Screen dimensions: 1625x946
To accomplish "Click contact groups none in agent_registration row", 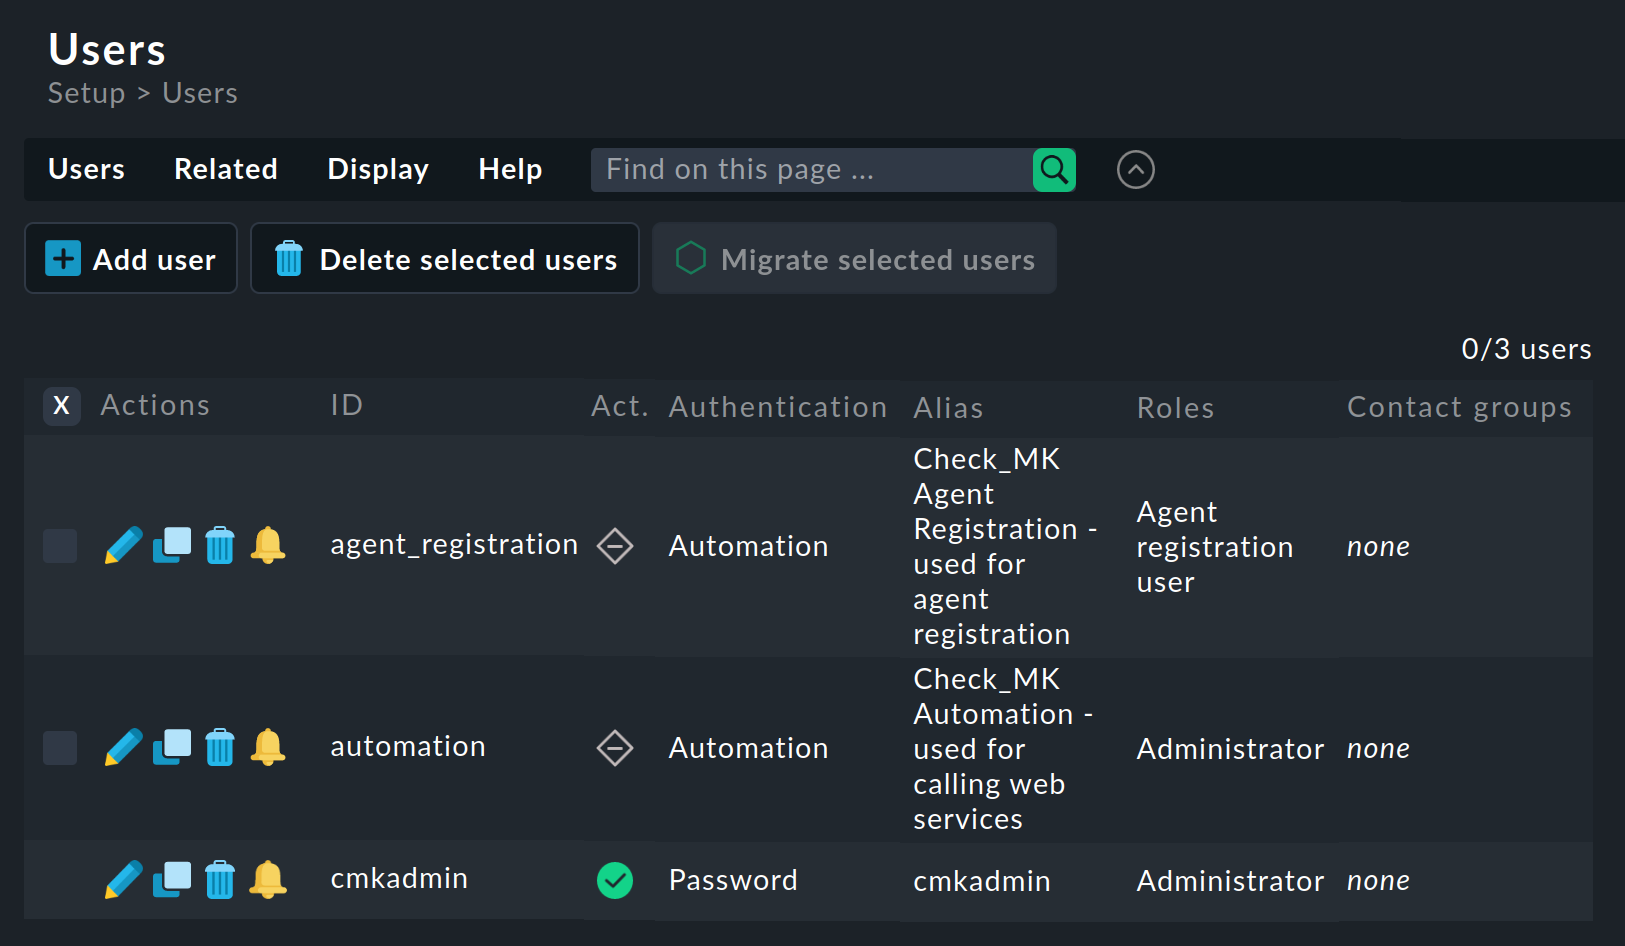I will 1378,547.
